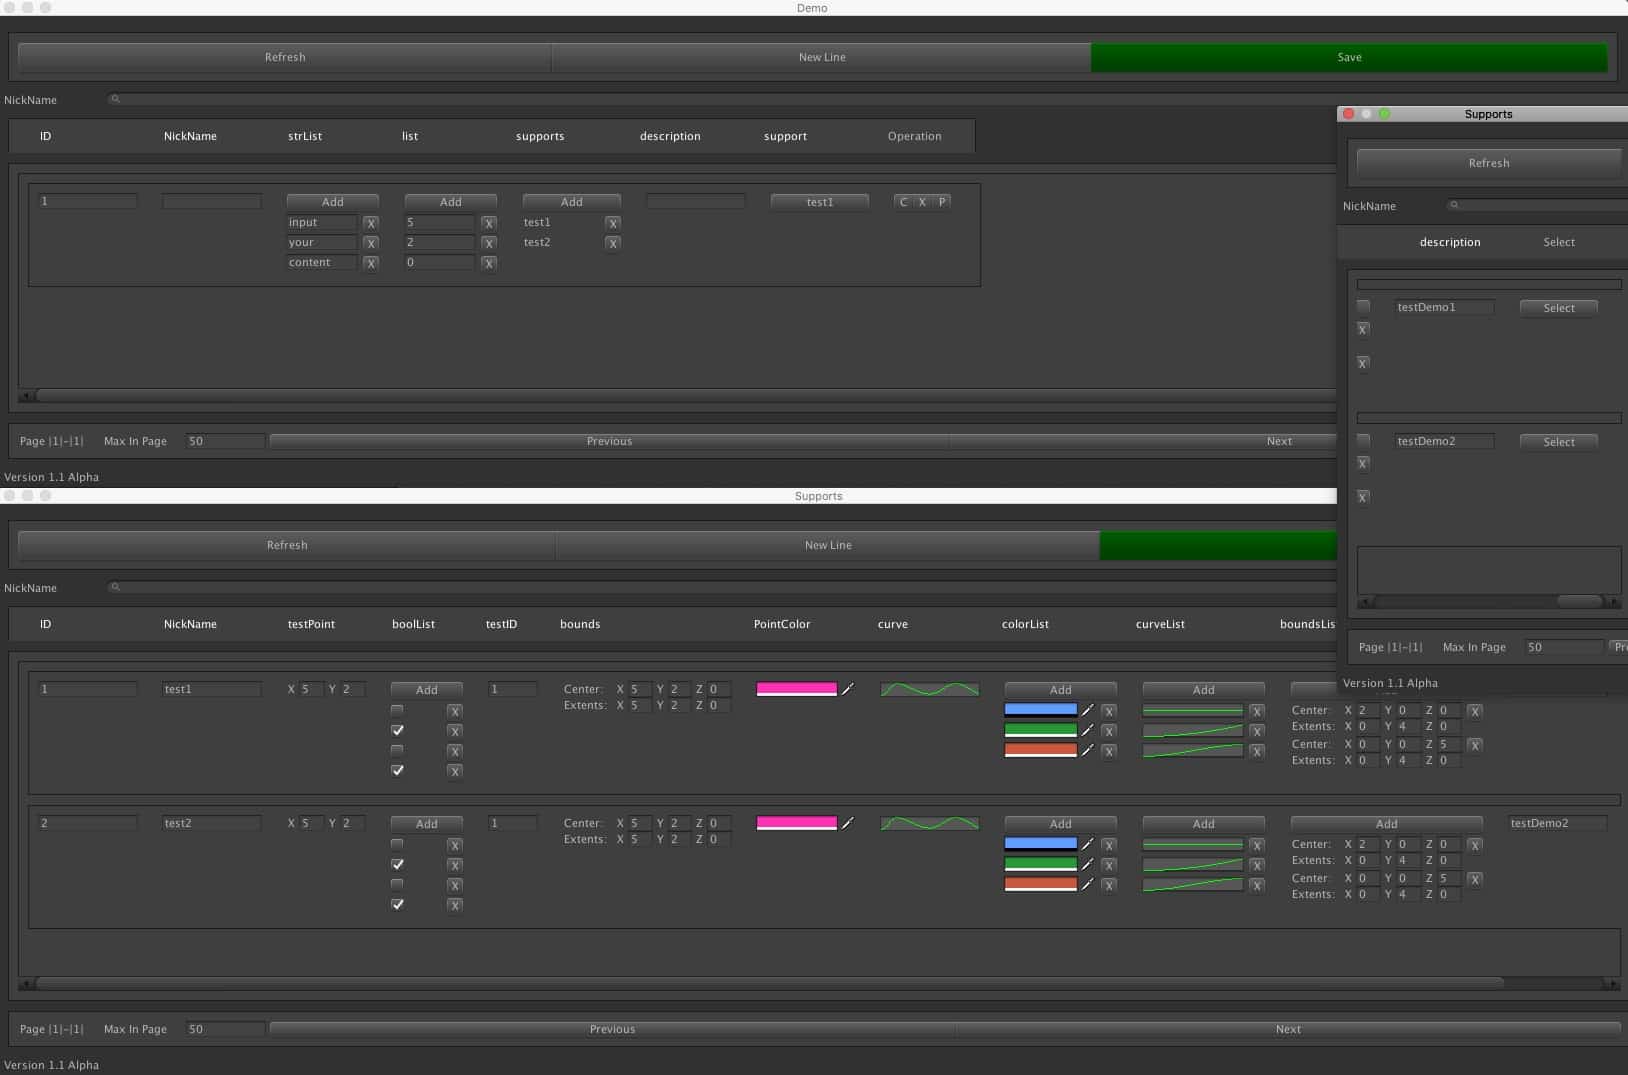Delete blue colorList entry in test1 row
The image size is (1628, 1075).
tap(1109, 711)
